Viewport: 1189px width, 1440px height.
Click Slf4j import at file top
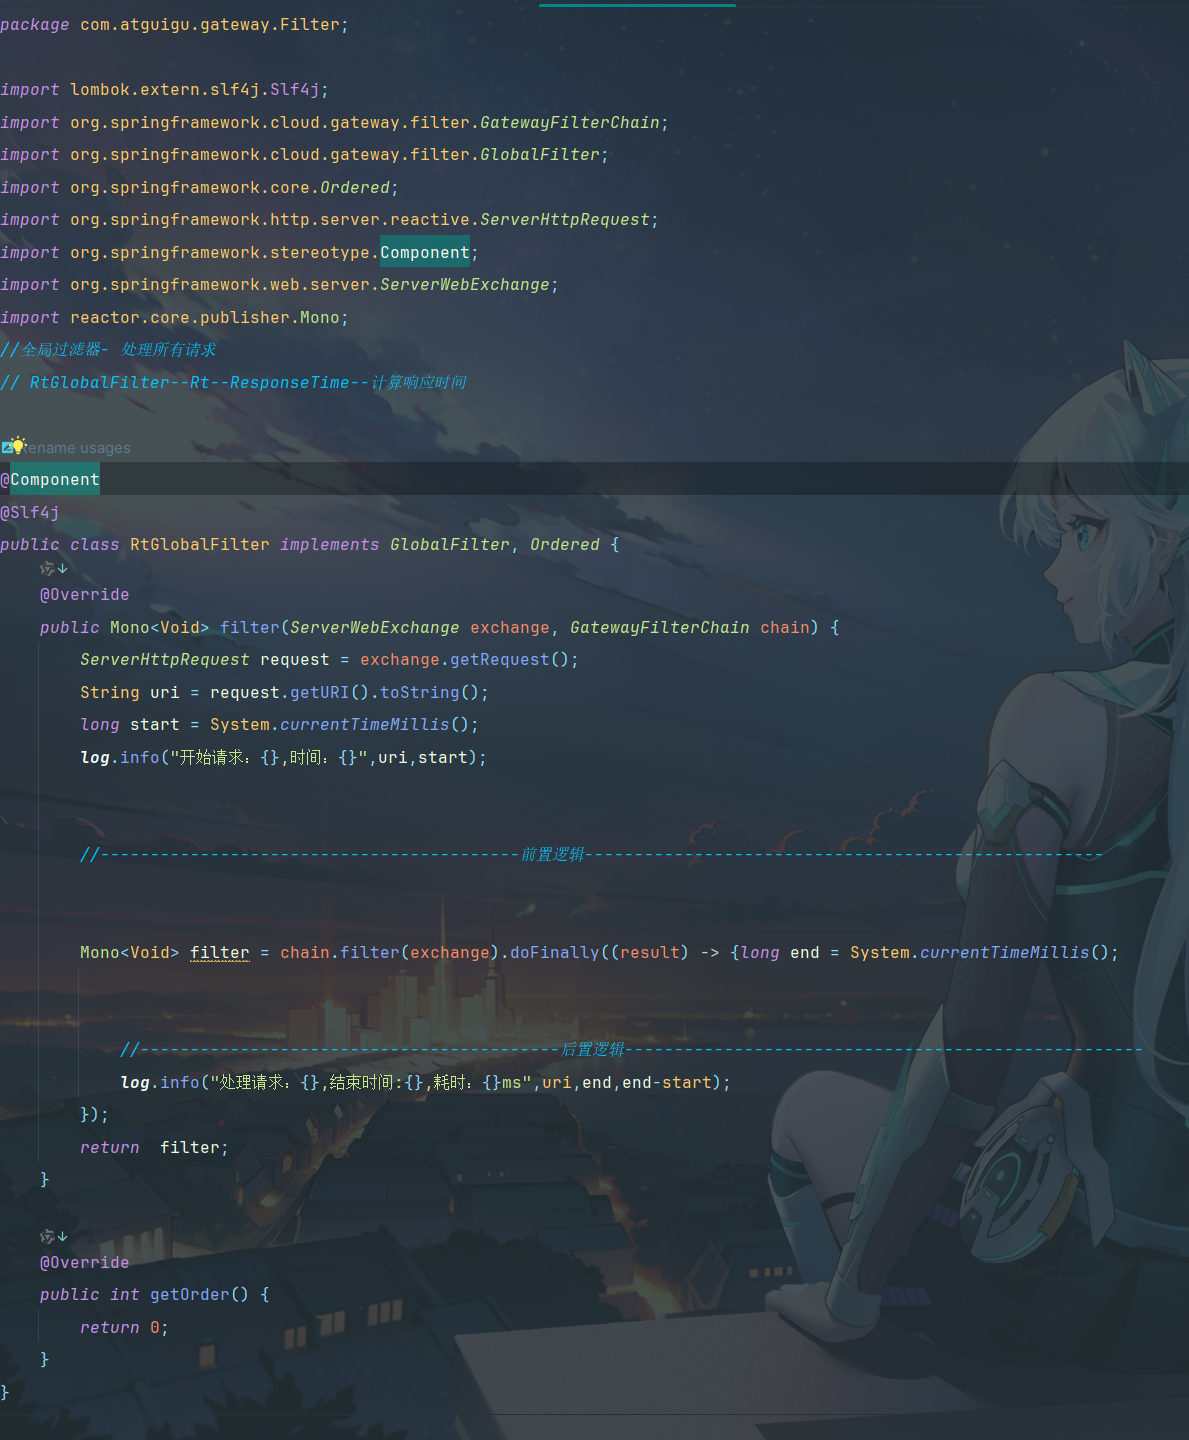[295, 90]
